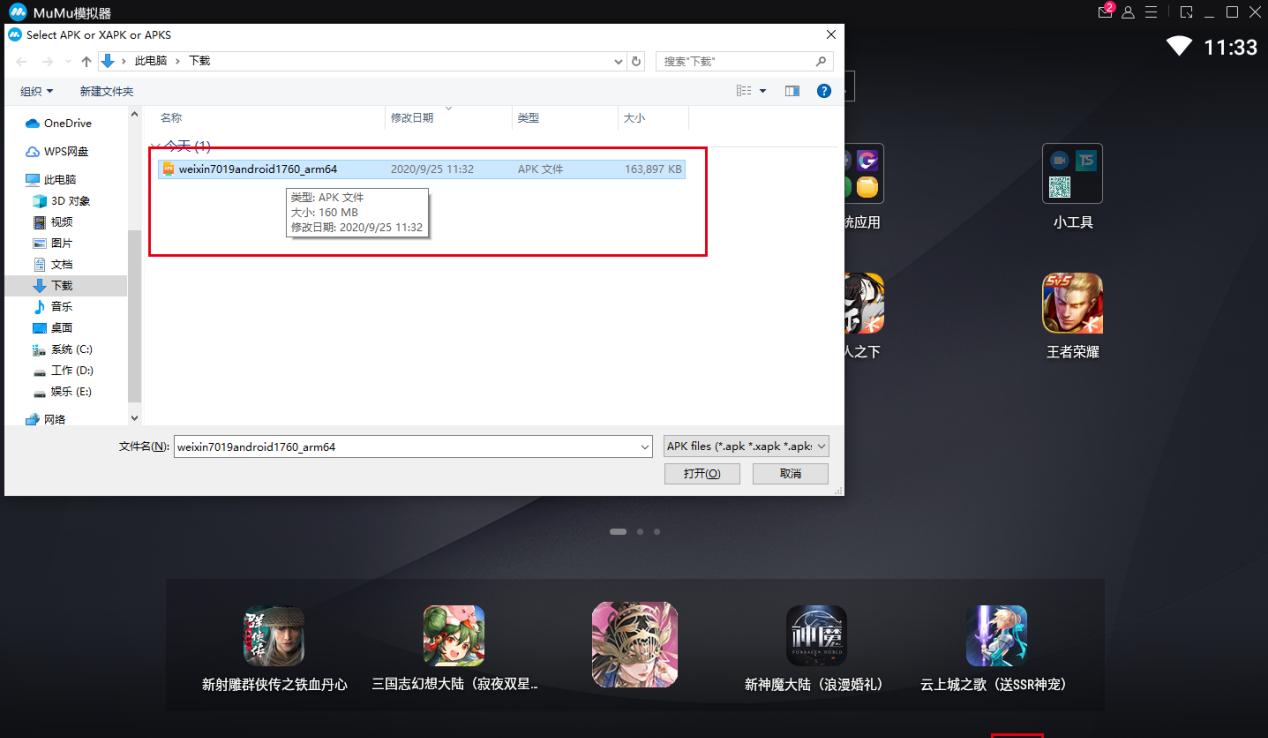Click 取消 button
Screen dimensions: 1268x738
coord(790,473)
